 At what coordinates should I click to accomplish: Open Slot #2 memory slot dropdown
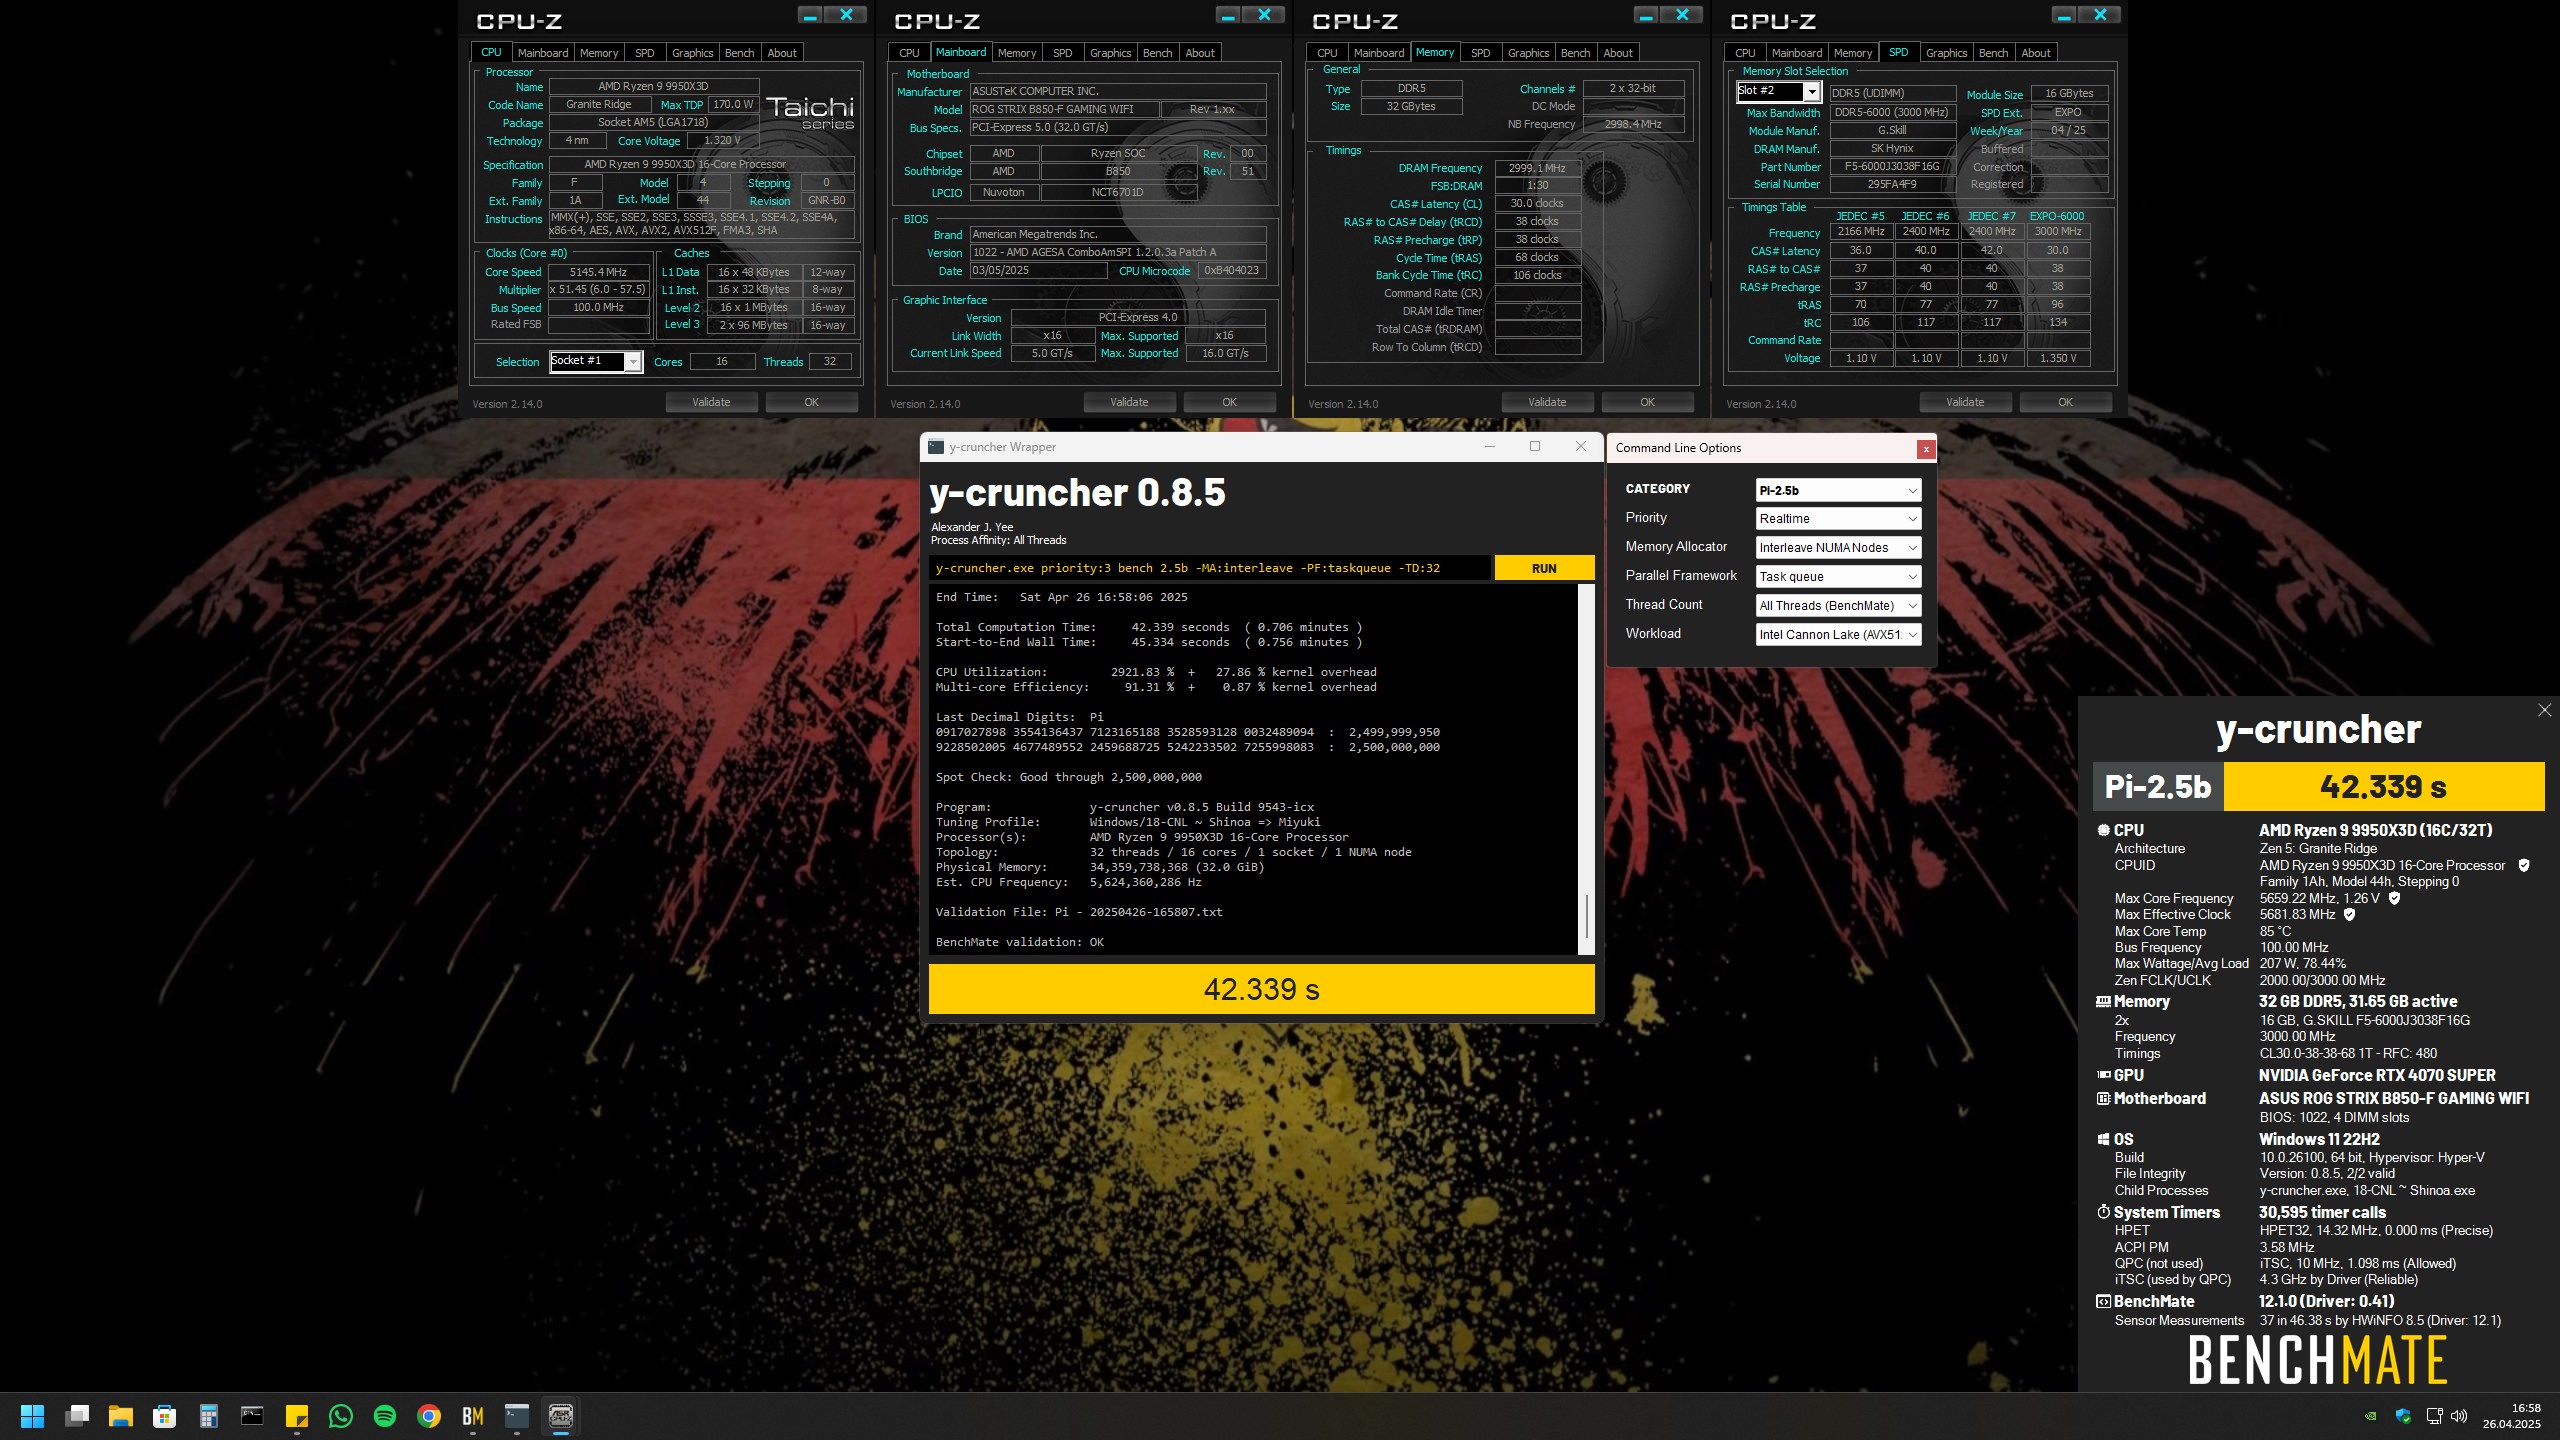(1778, 92)
